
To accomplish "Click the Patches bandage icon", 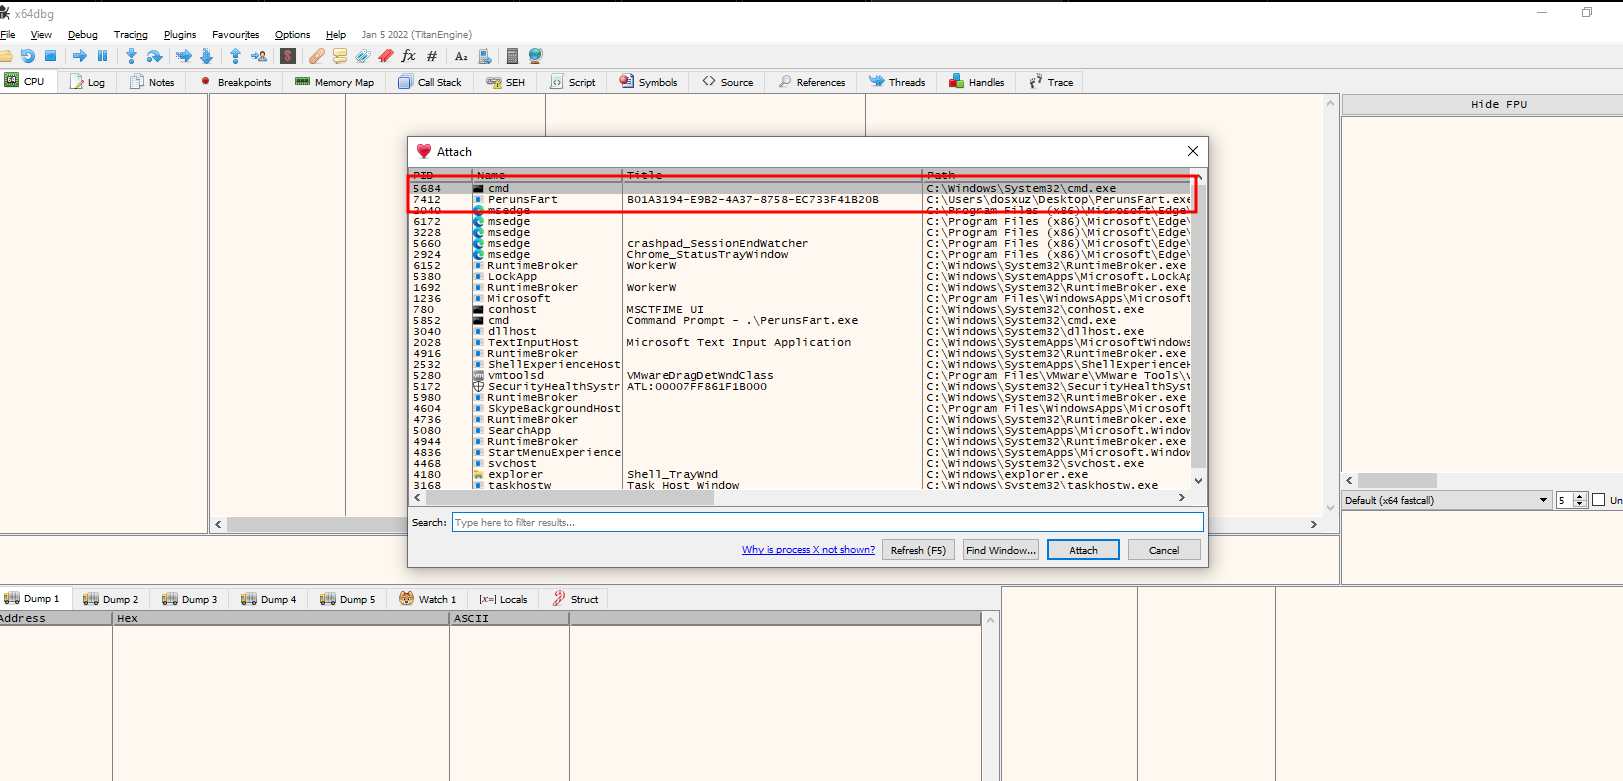I will click(316, 56).
